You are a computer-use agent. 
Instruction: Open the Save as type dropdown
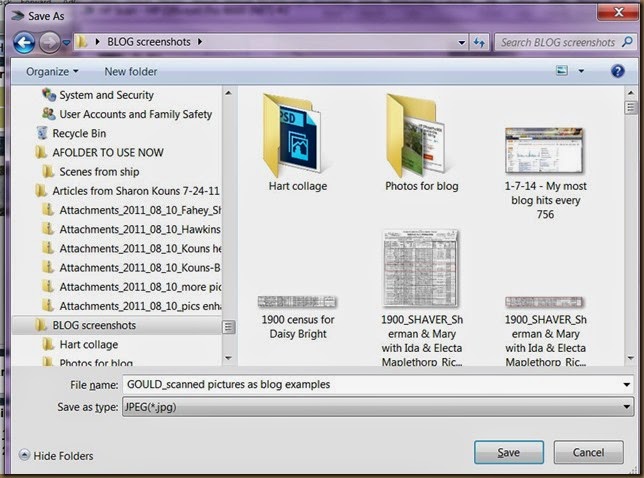pos(378,407)
